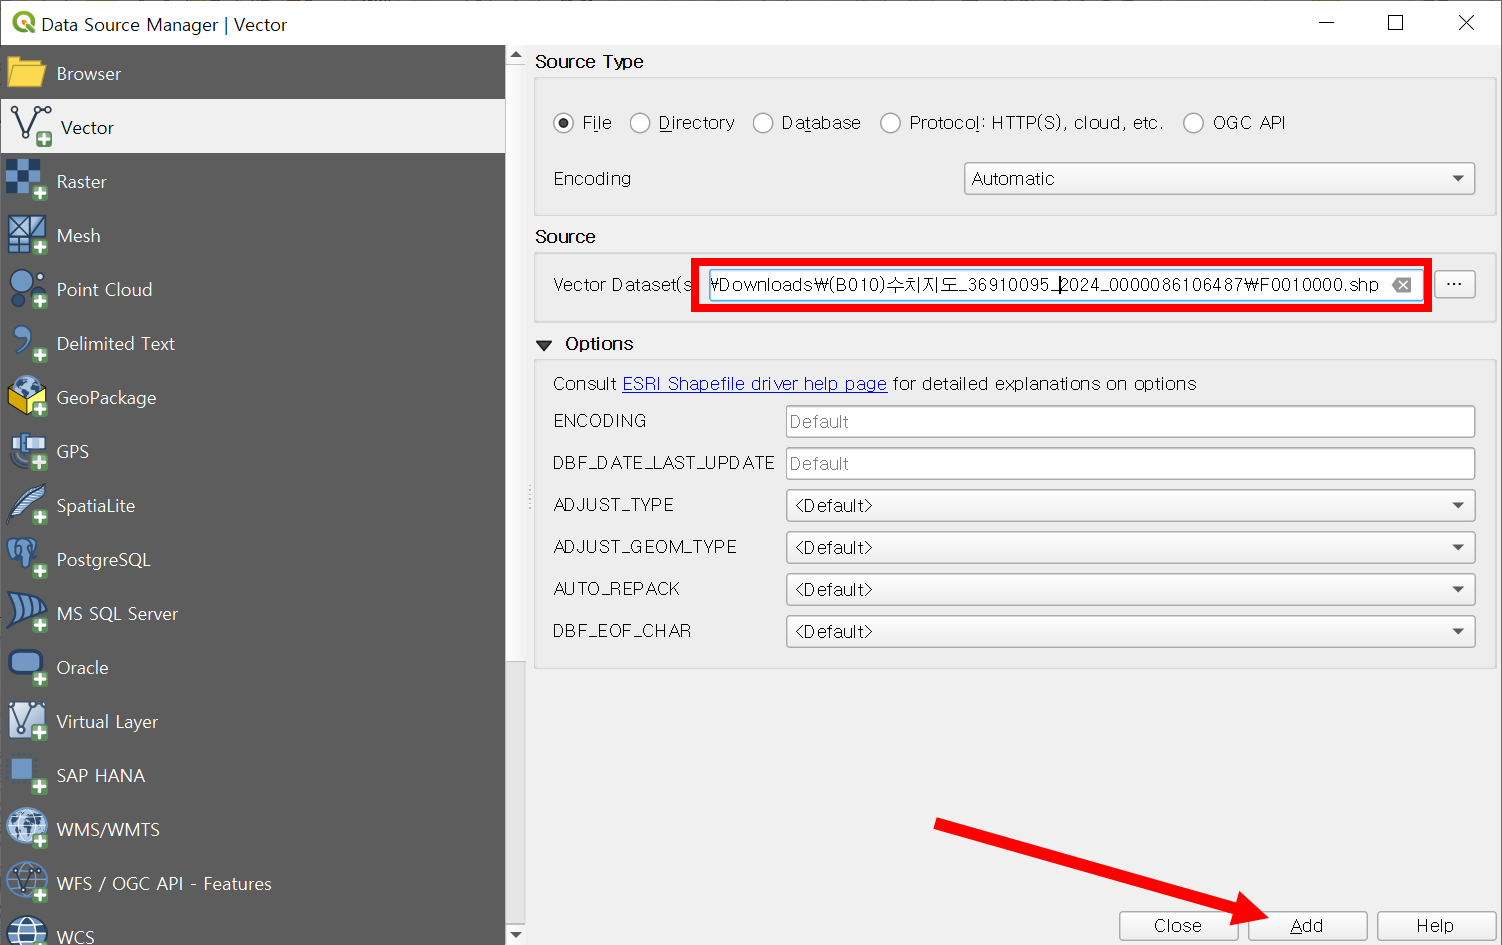
Task: Switch to the PostgreSQL tab label
Action: coord(104,560)
